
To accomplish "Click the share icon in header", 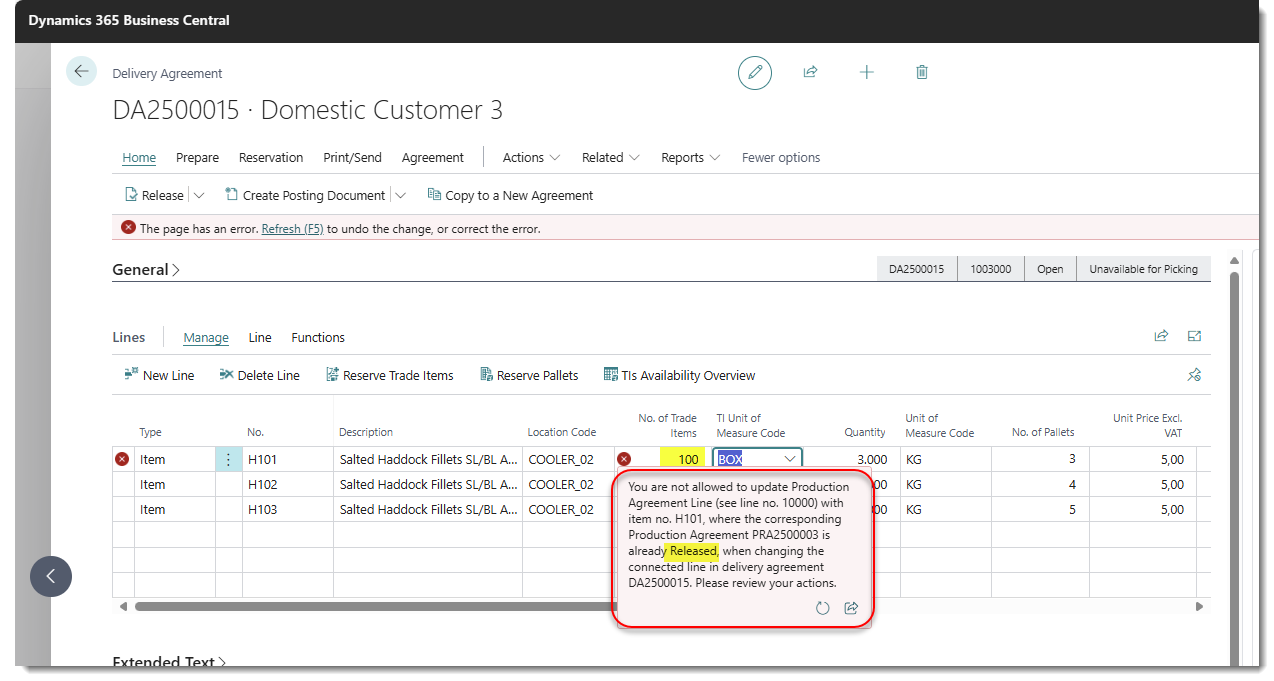I will point(810,72).
